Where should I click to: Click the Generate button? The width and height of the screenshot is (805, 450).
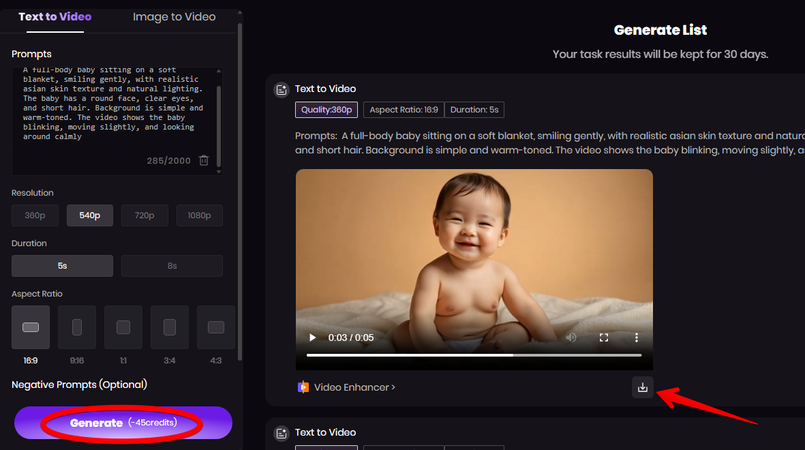coord(123,423)
